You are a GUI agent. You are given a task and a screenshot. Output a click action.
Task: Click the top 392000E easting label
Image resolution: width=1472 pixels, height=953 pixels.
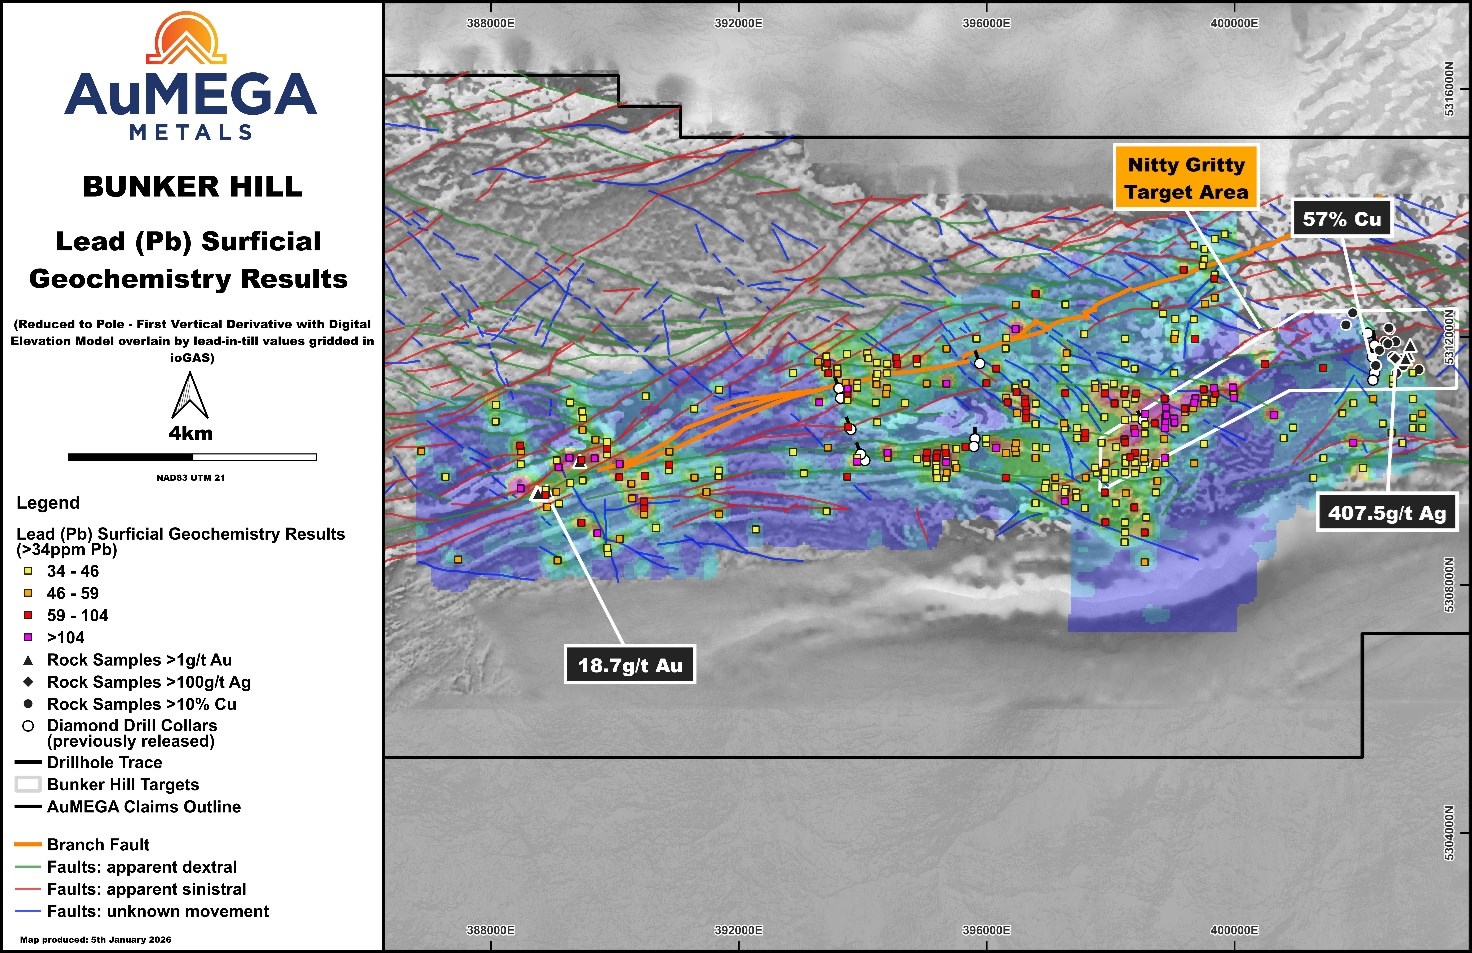pyautogui.click(x=738, y=23)
